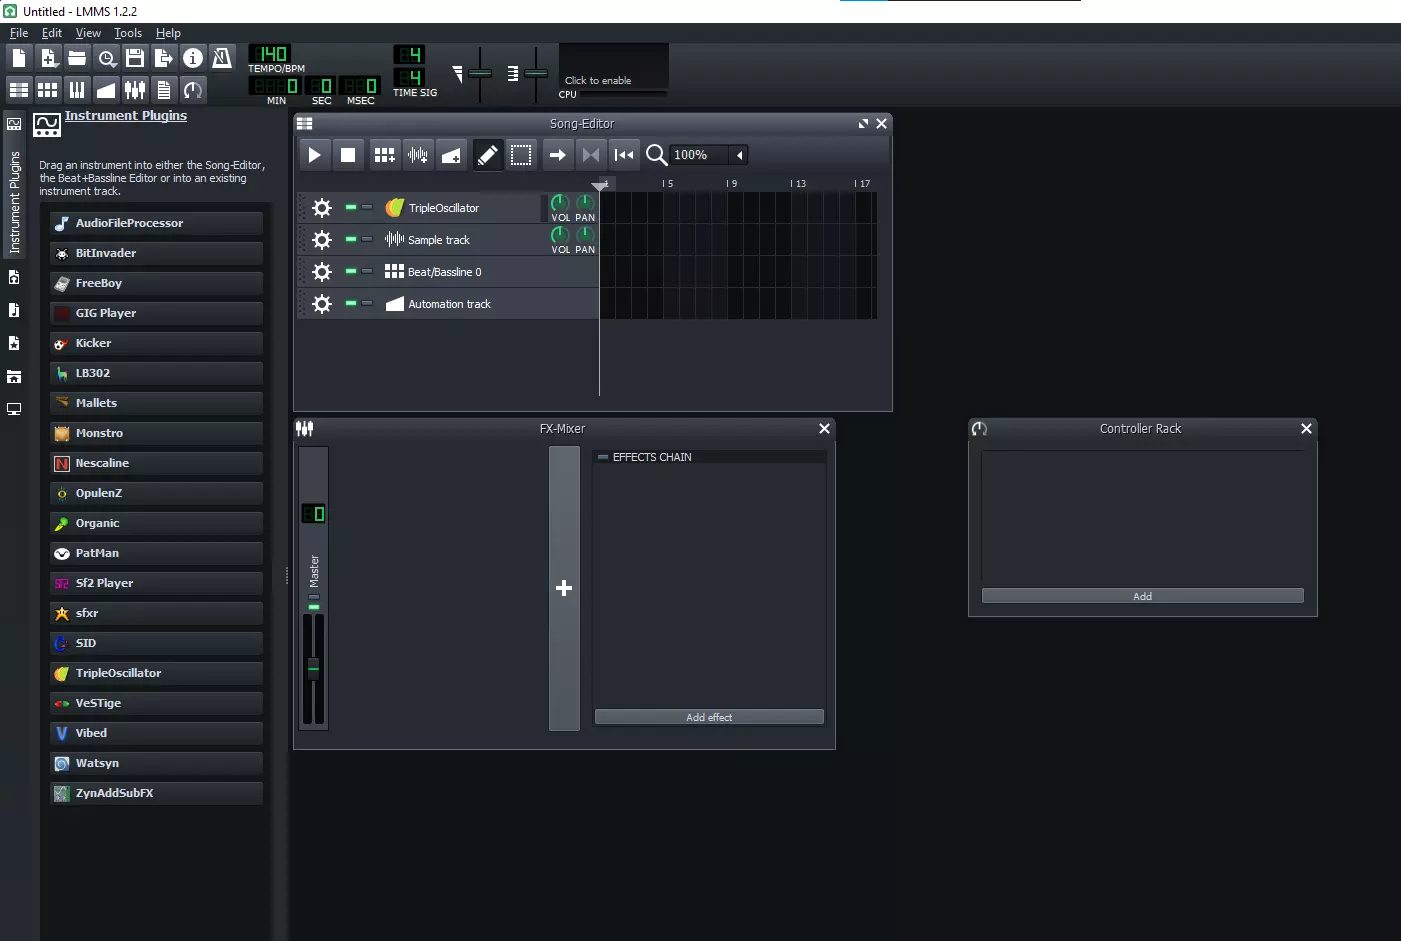
Task: Toggle solo on the Sample track
Action: pos(367,239)
